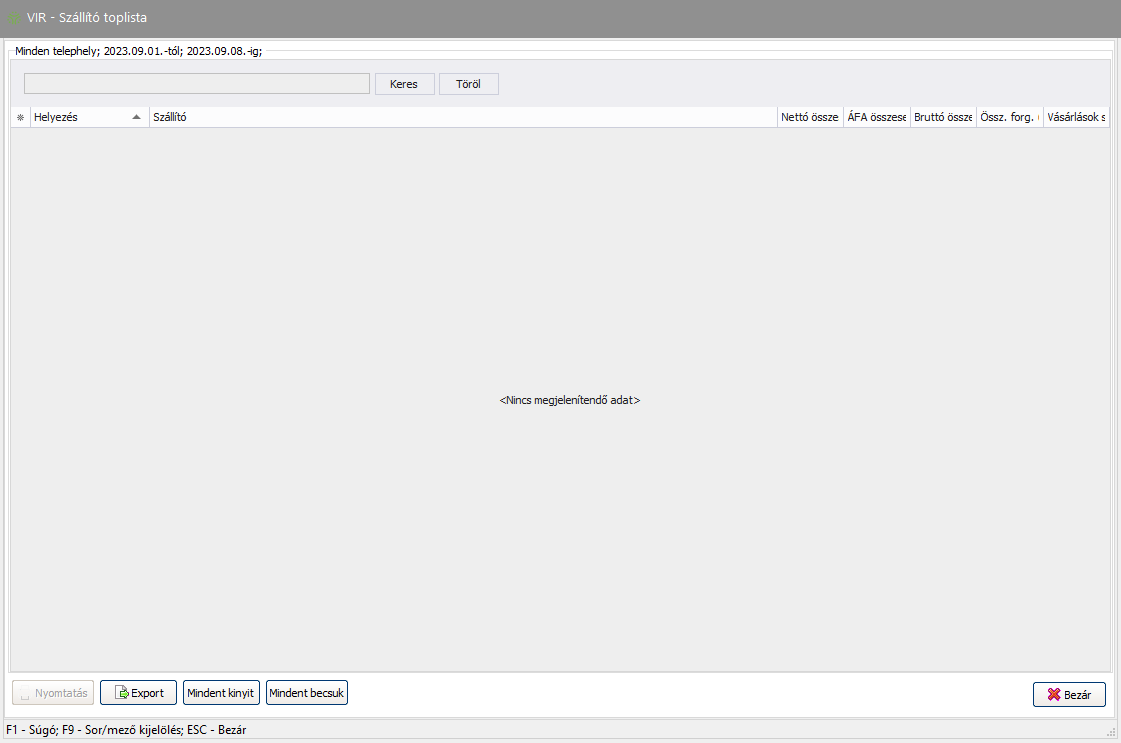Click into the search text field
The image size is (1121, 743).
(x=197, y=84)
